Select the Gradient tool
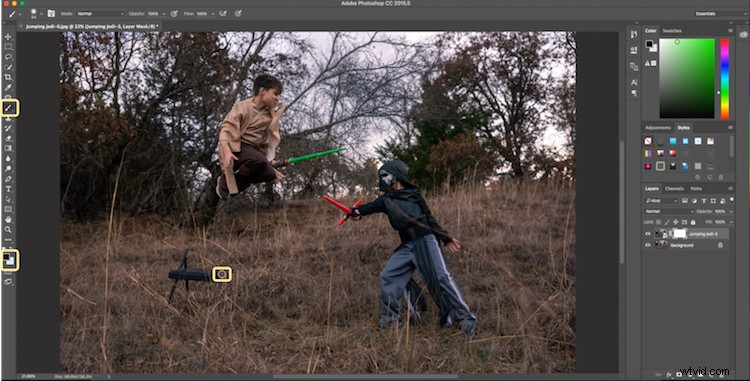Image resolution: width=750 pixels, height=381 pixels. (x=8, y=148)
